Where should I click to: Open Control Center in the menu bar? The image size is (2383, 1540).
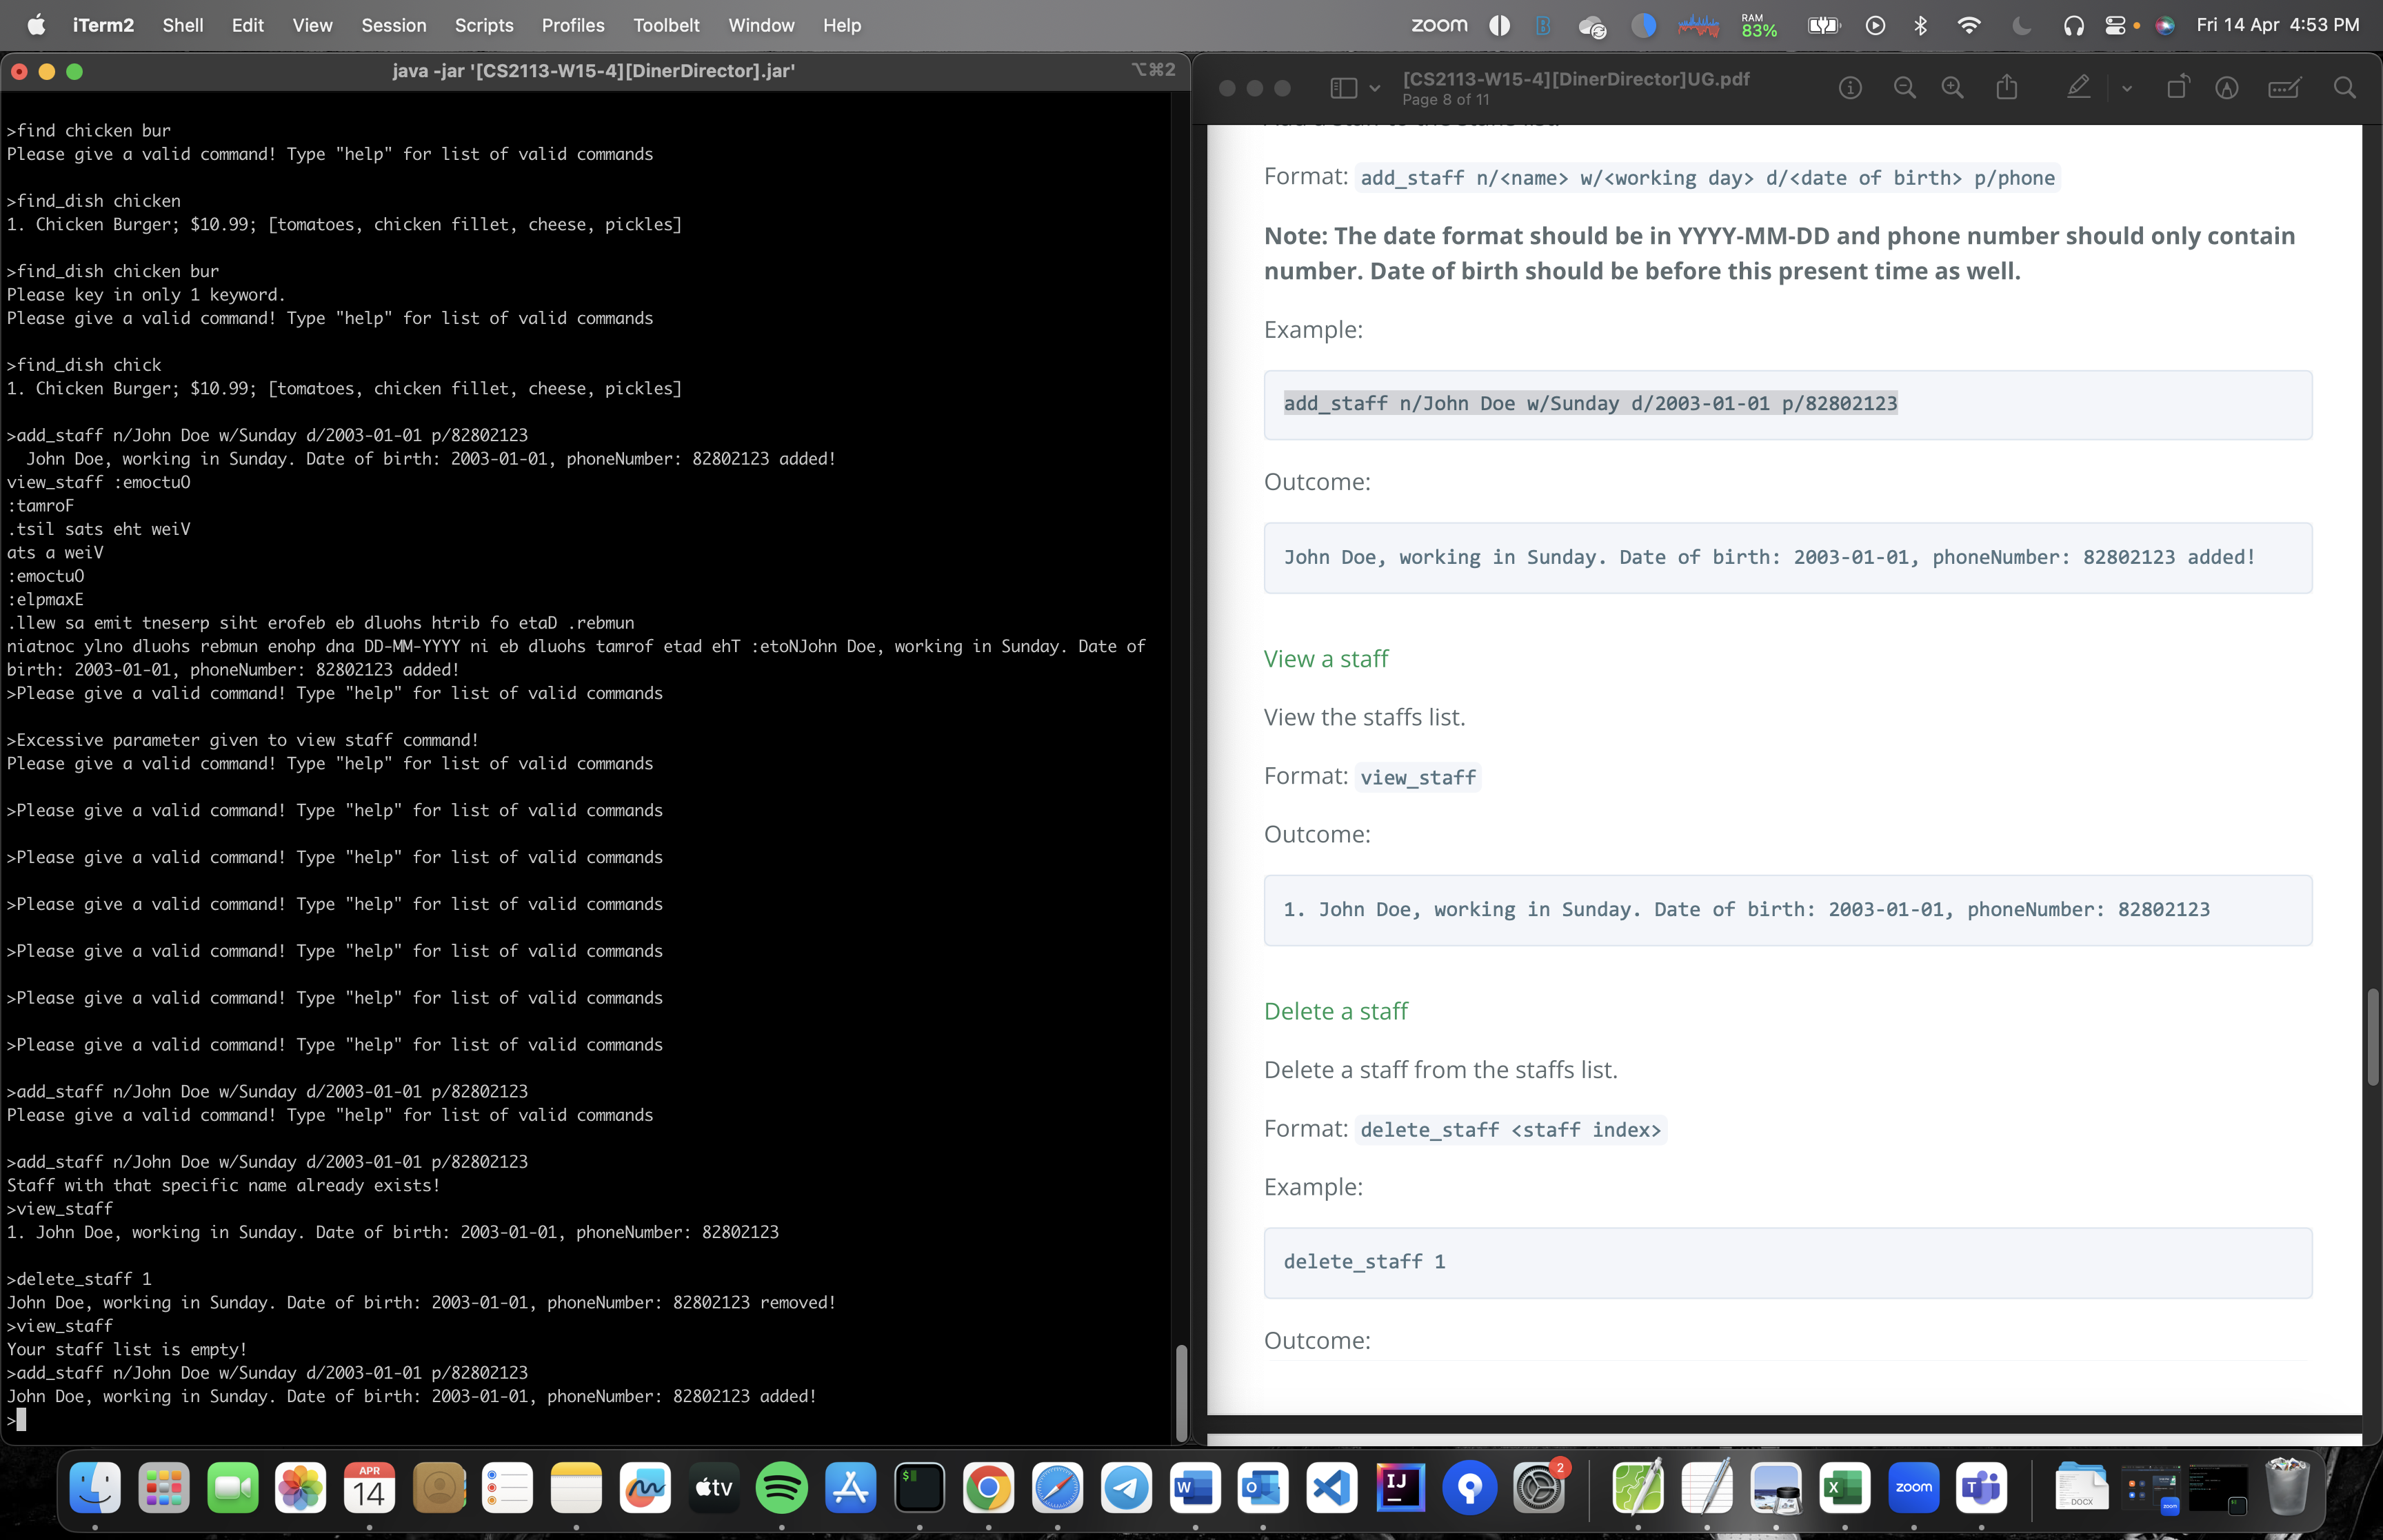[2115, 26]
